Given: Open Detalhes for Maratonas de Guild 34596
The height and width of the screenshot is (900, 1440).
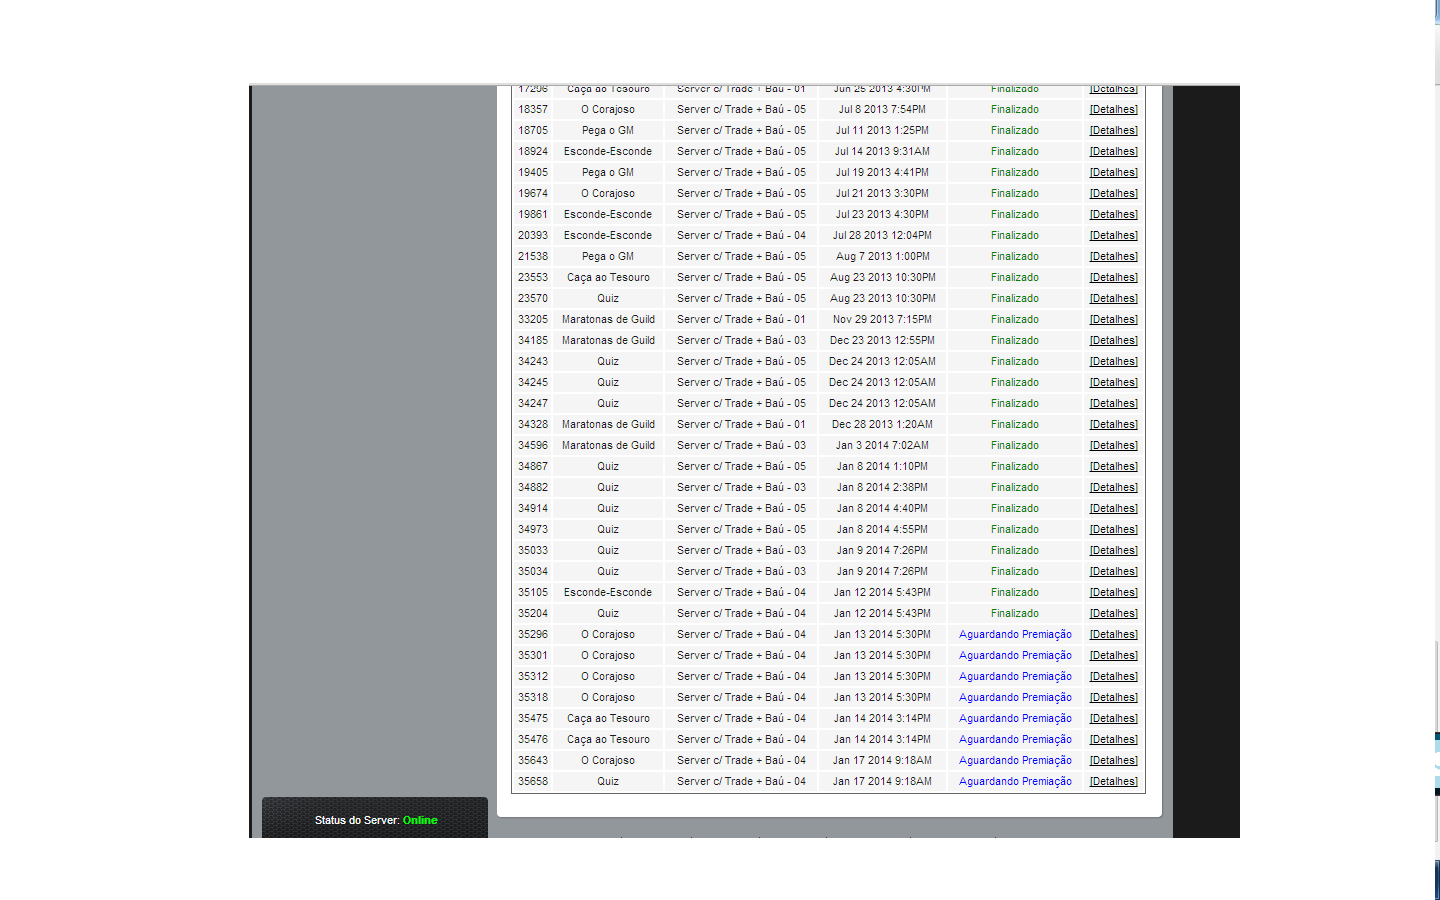Looking at the screenshot, I should pyautogui.click(x=1113, y=446).
